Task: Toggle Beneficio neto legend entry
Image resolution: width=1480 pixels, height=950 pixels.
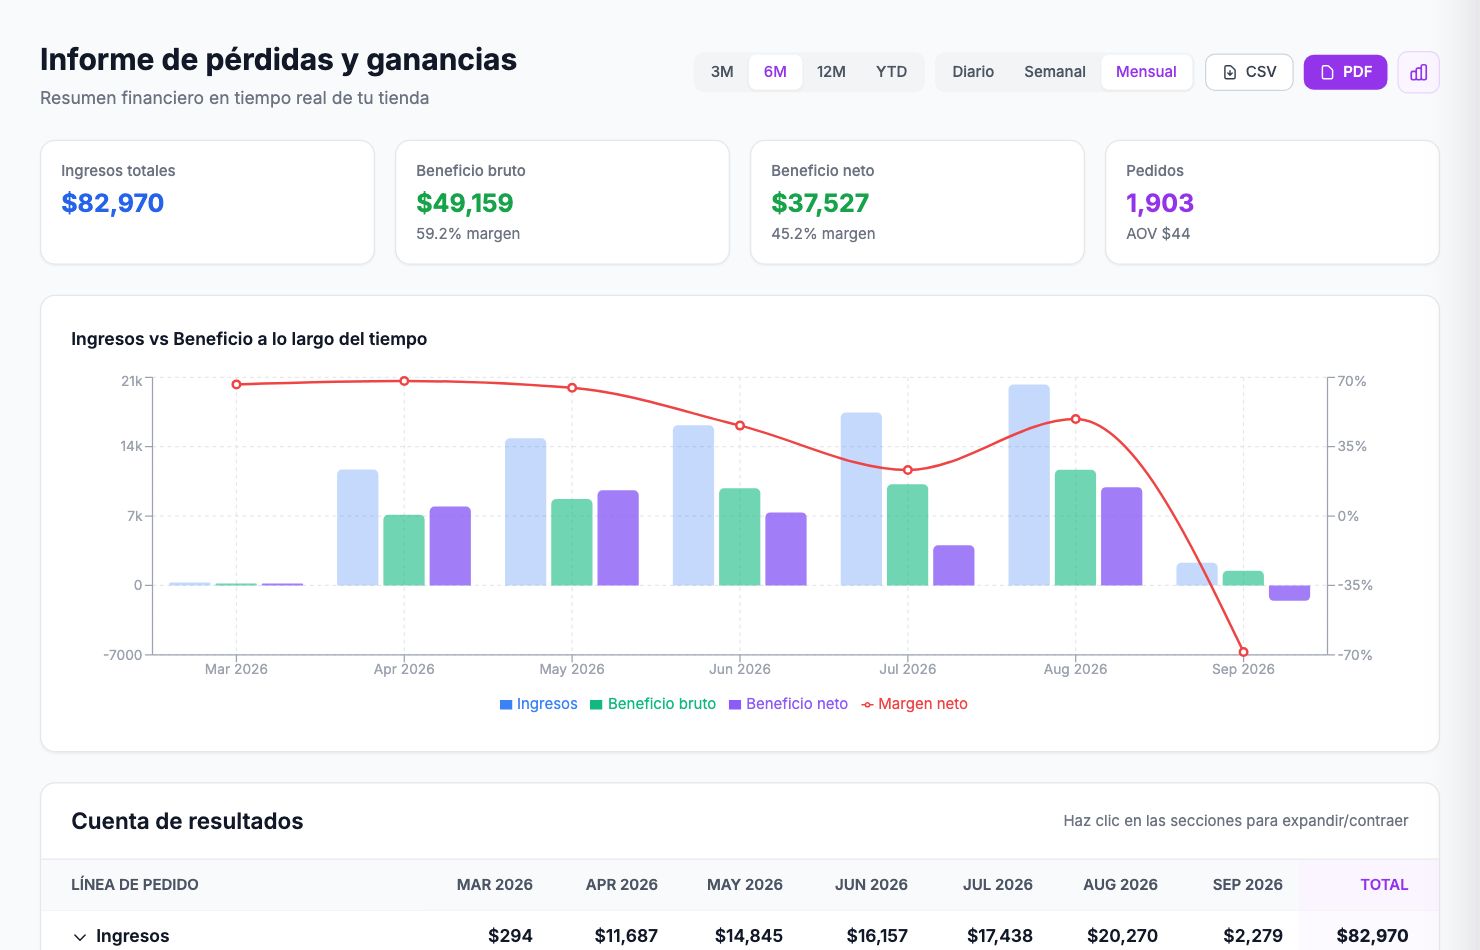Action: pos(788,704)
